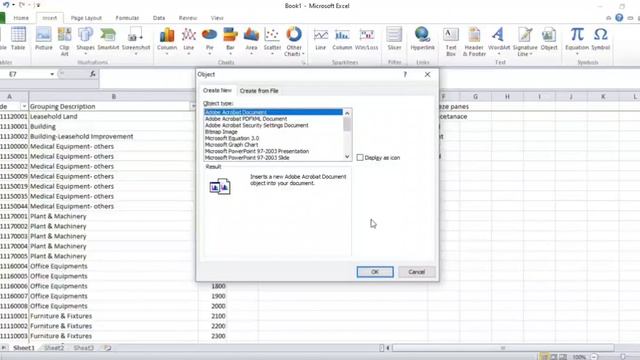640x360 pixels.
Task: Open the Formulas ribbon tab
Action: tap(127, 18)
